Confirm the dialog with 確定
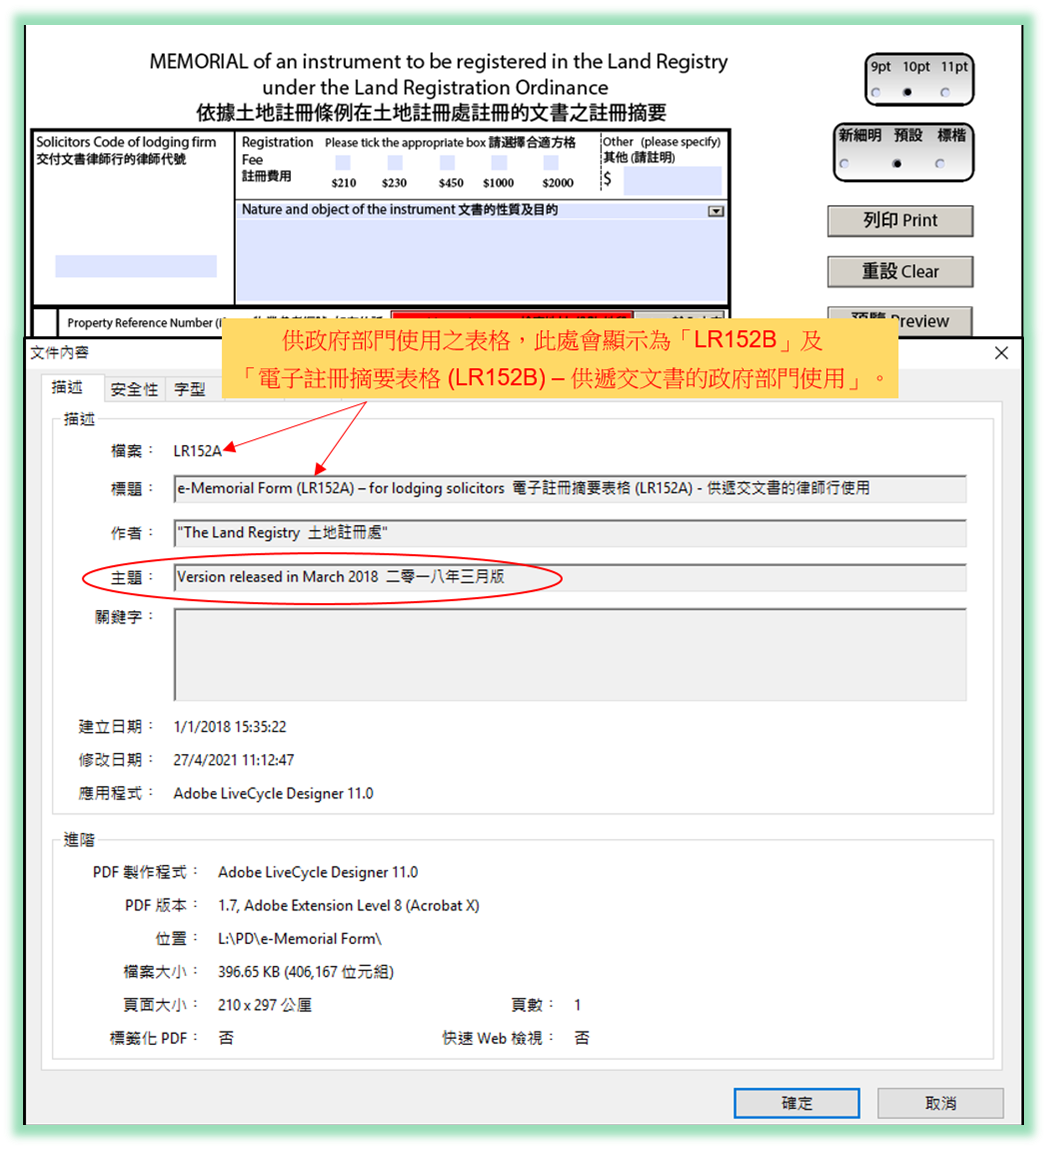The height and width of the screenshot is (1150, 1048). 796,1103
